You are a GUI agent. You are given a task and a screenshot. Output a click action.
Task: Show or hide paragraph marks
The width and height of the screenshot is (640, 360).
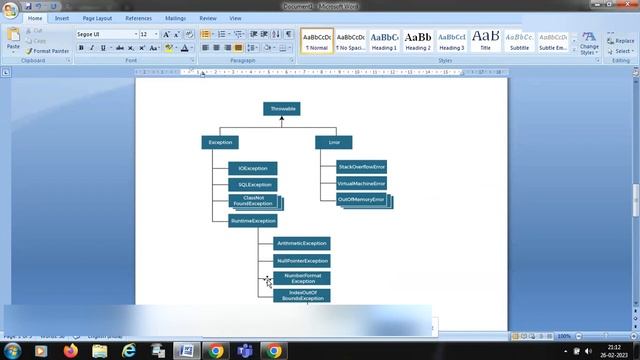point(289,34)
